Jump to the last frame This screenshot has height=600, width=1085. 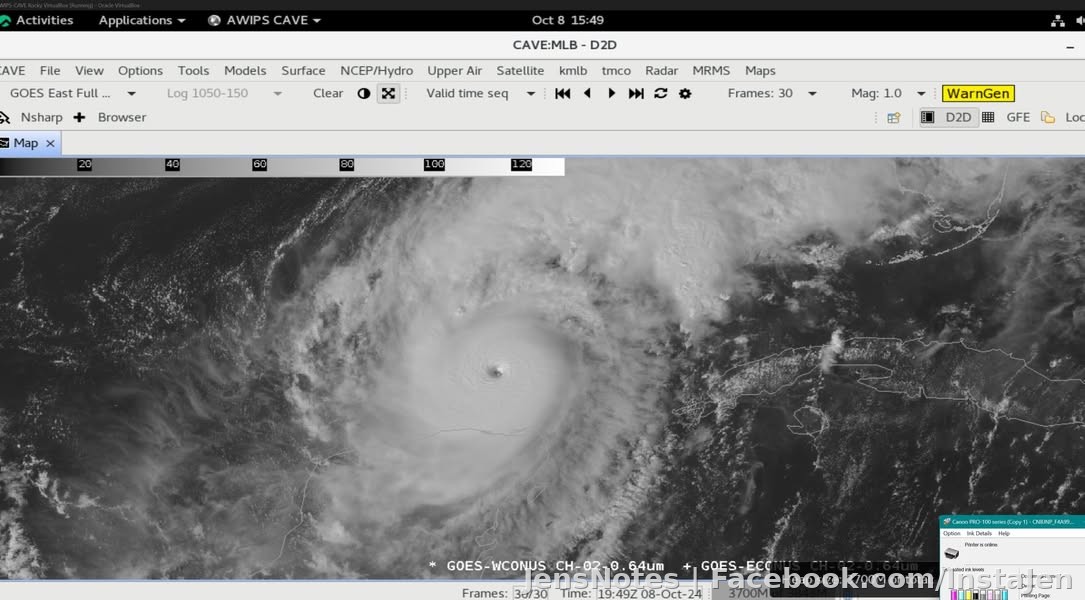click(636, 93)
